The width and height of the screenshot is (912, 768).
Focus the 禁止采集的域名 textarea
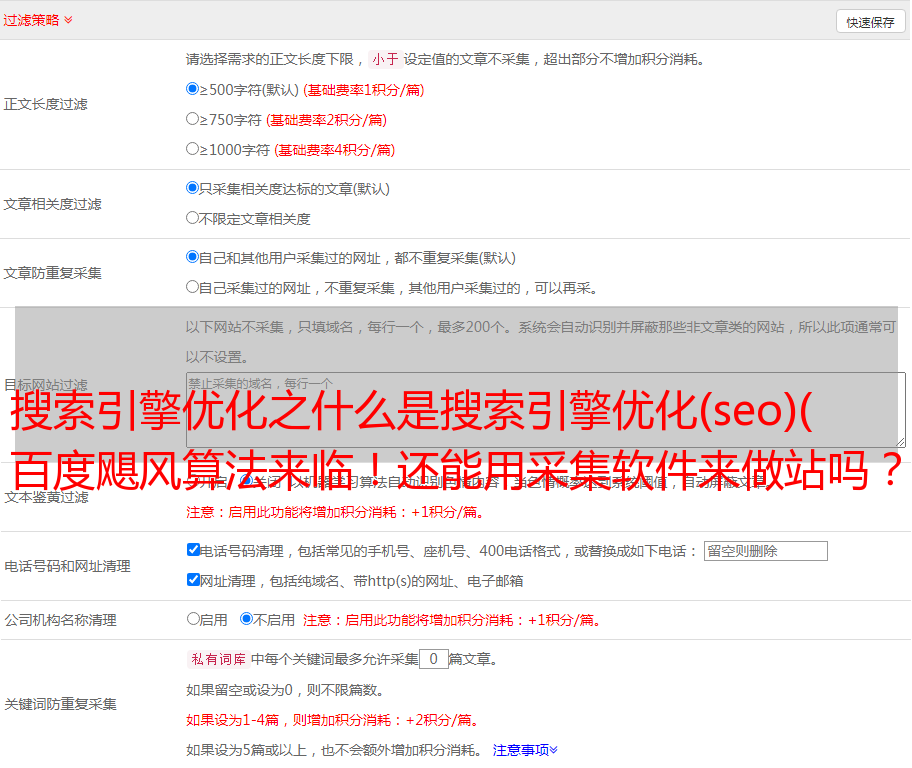tap(546, 410)
